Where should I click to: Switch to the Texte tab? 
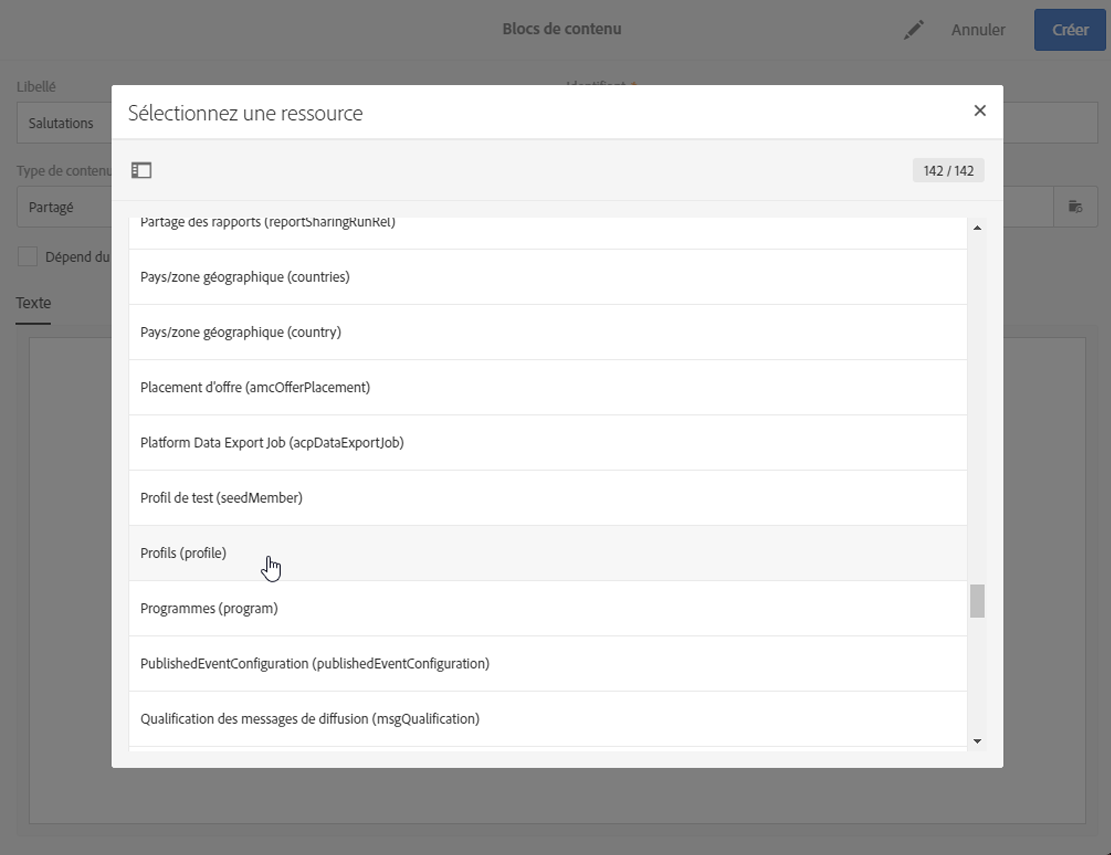pyautogui.click(x=33, y=303)
